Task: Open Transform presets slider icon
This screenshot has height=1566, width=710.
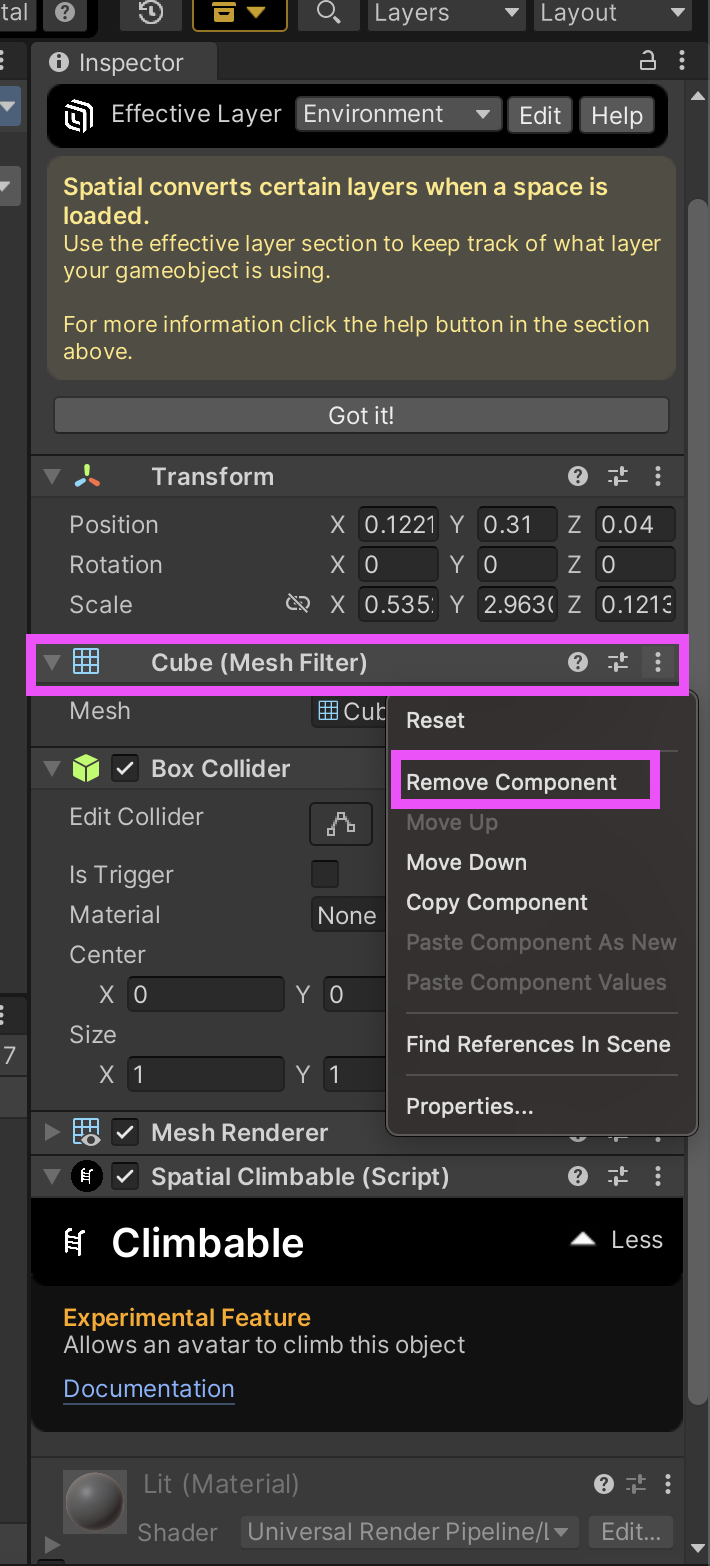Action: tap(618, 476)
